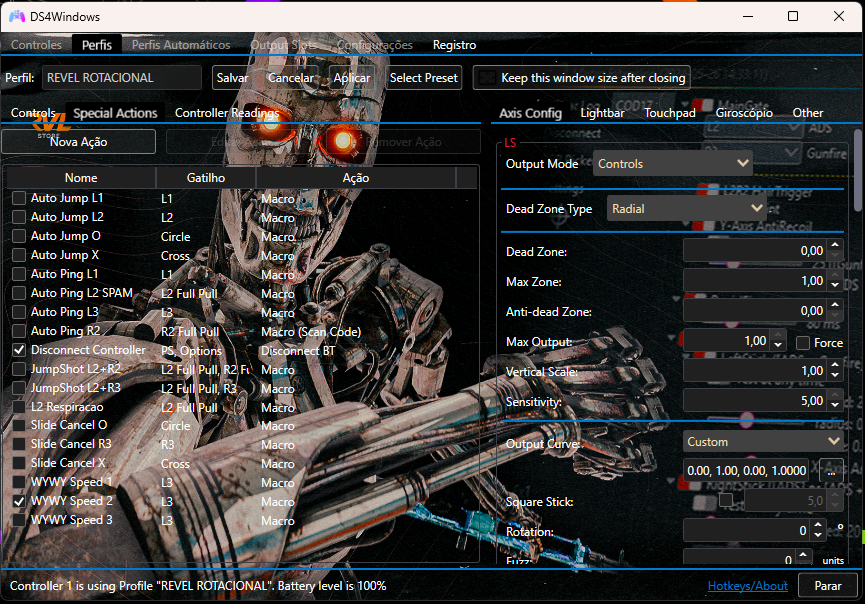Select the Auto Ping R2 action name
This screenshot has width=865, height=604.
tap(66, 331)
